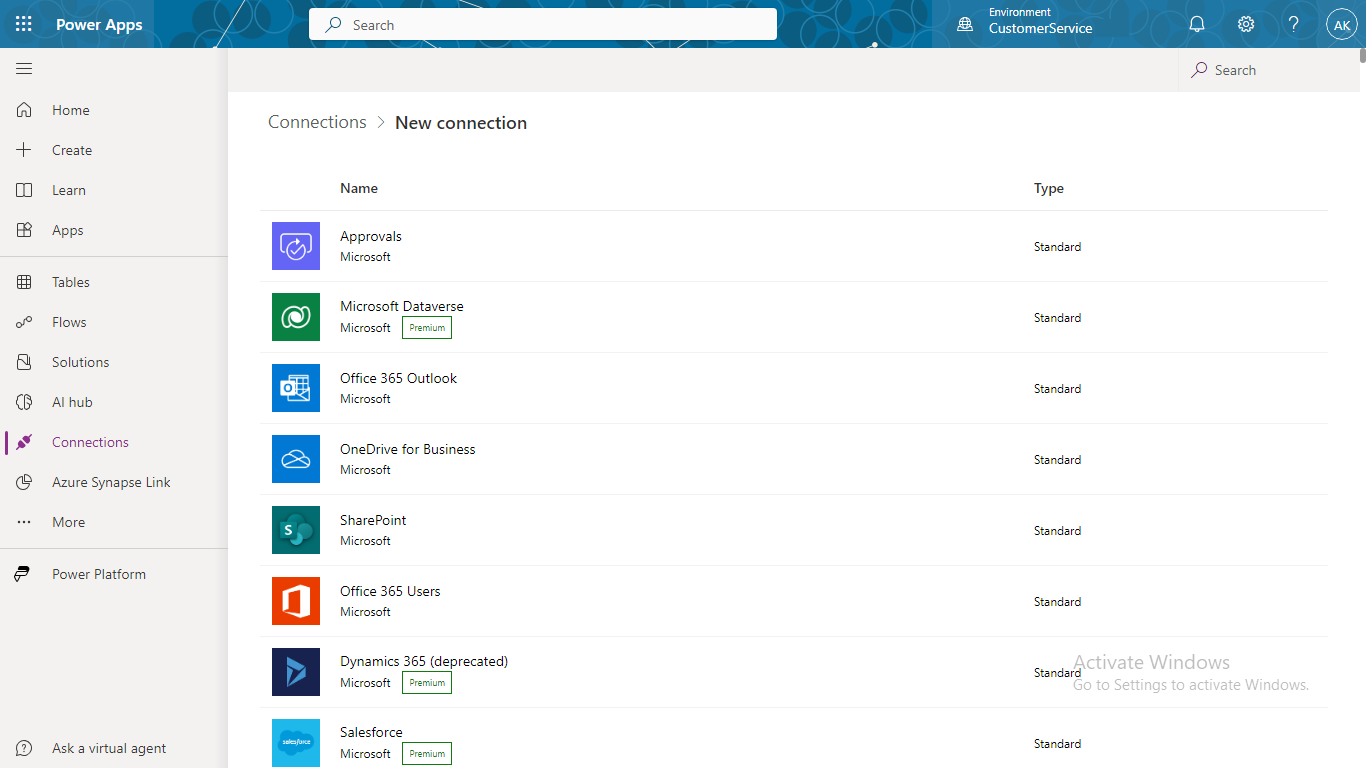Screen dimensions: 1366x768
Task: Click the Office 365 Users connector icon
Action: point(295,601)
